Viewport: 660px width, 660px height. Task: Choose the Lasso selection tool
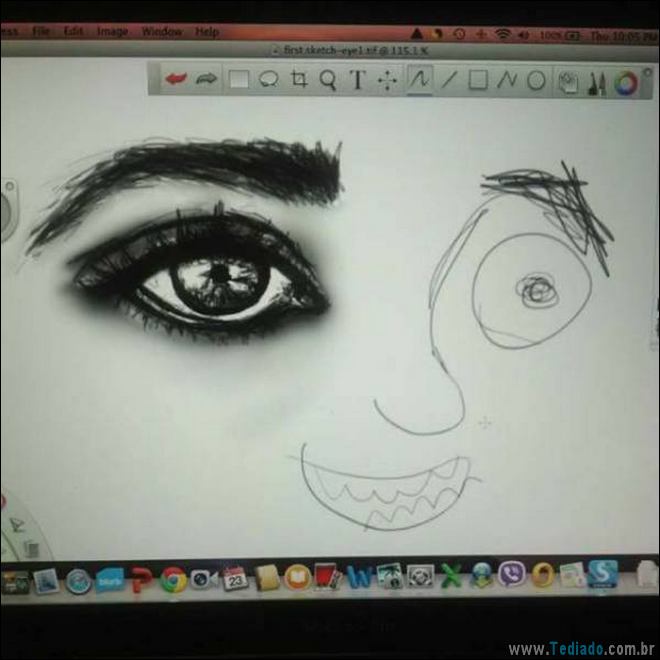(268, 80)
